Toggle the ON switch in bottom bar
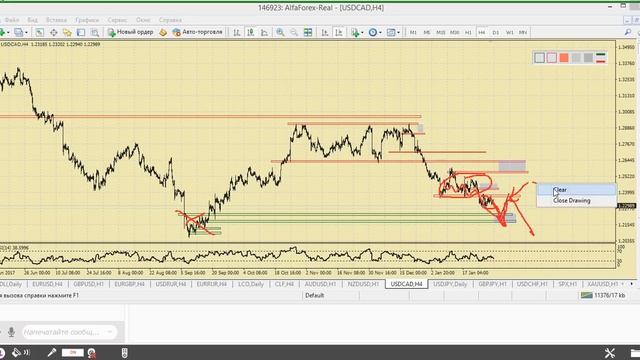The height and width of the screenshot is (360, 640). 73,352
